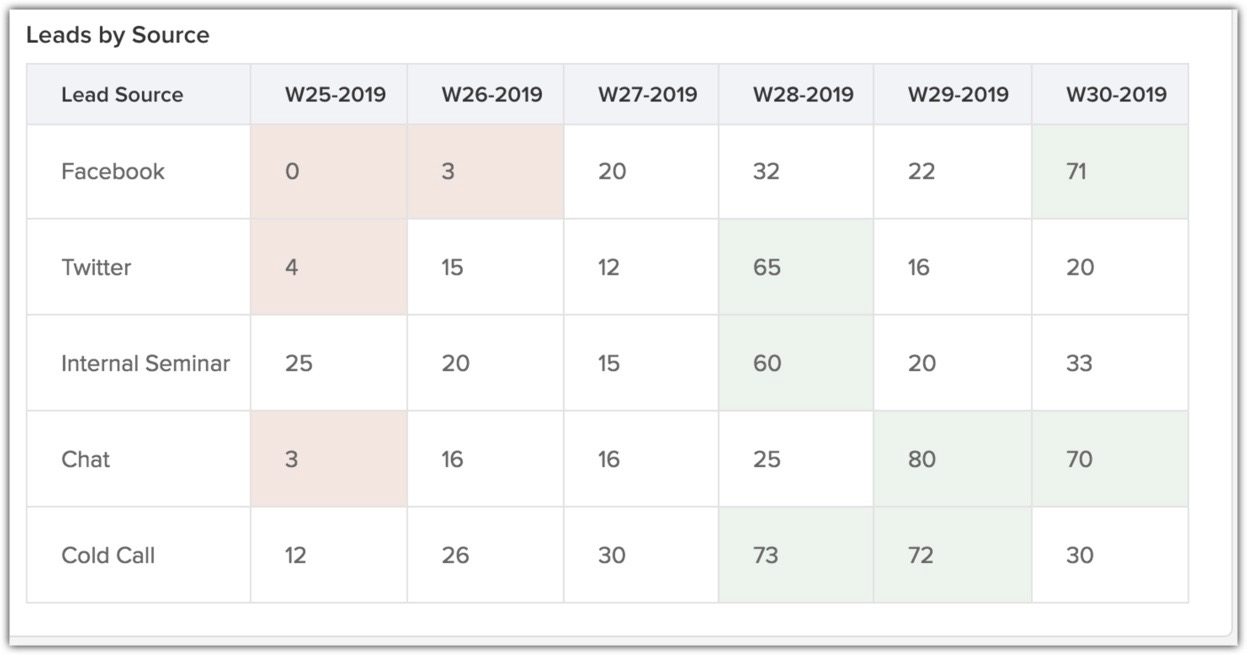Click the Internal Seminar row label
This screenshot has width=1247, height=655.
pyautogui.click(x=145, y=363)
